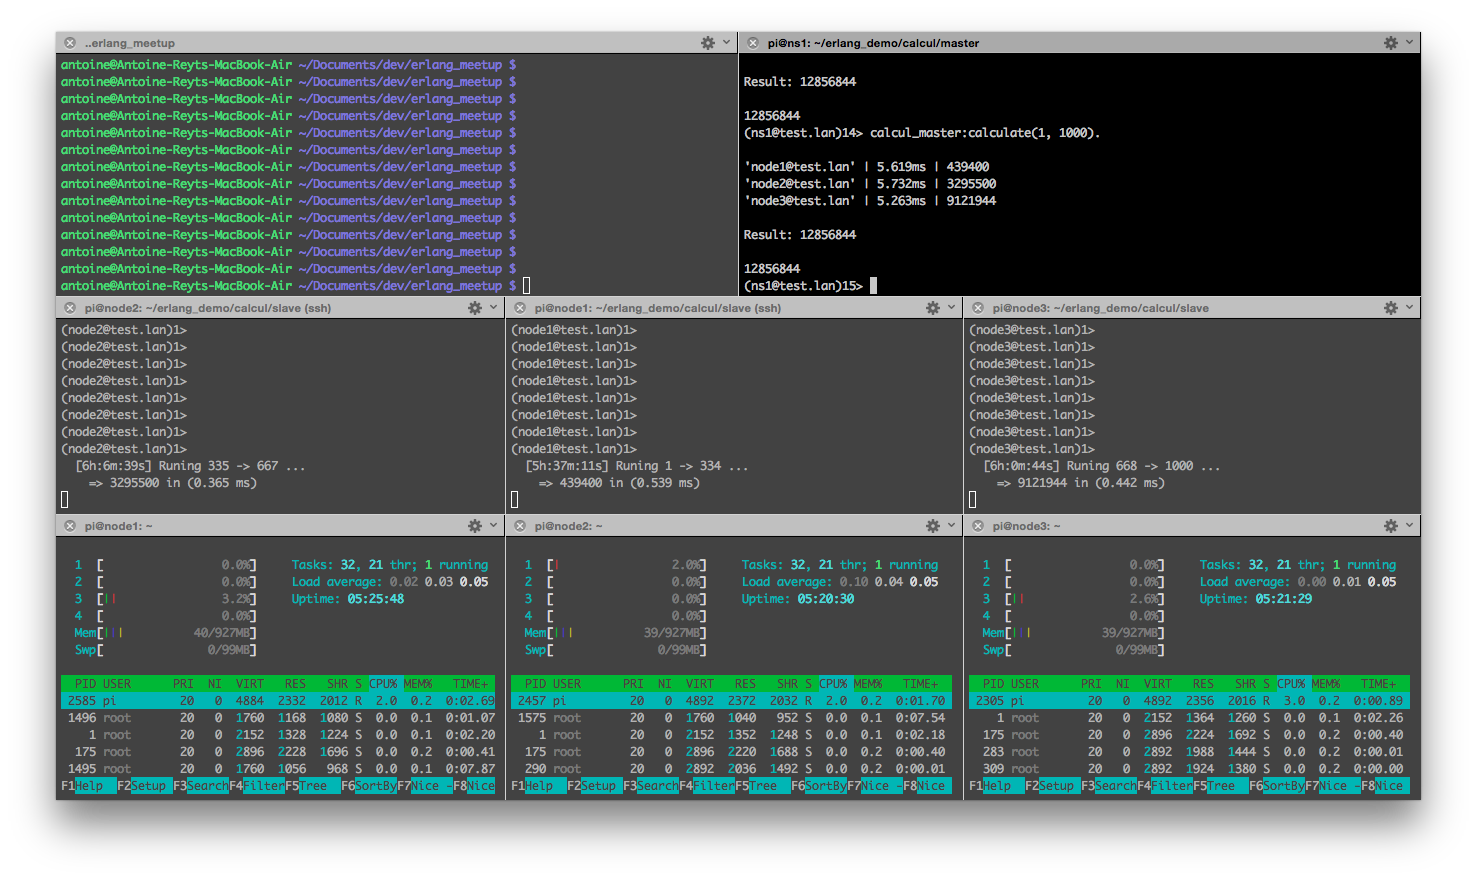Close the pi@node1 slave (ssh) pane
The image size is (1477, 880).
(x=520, y=308)
